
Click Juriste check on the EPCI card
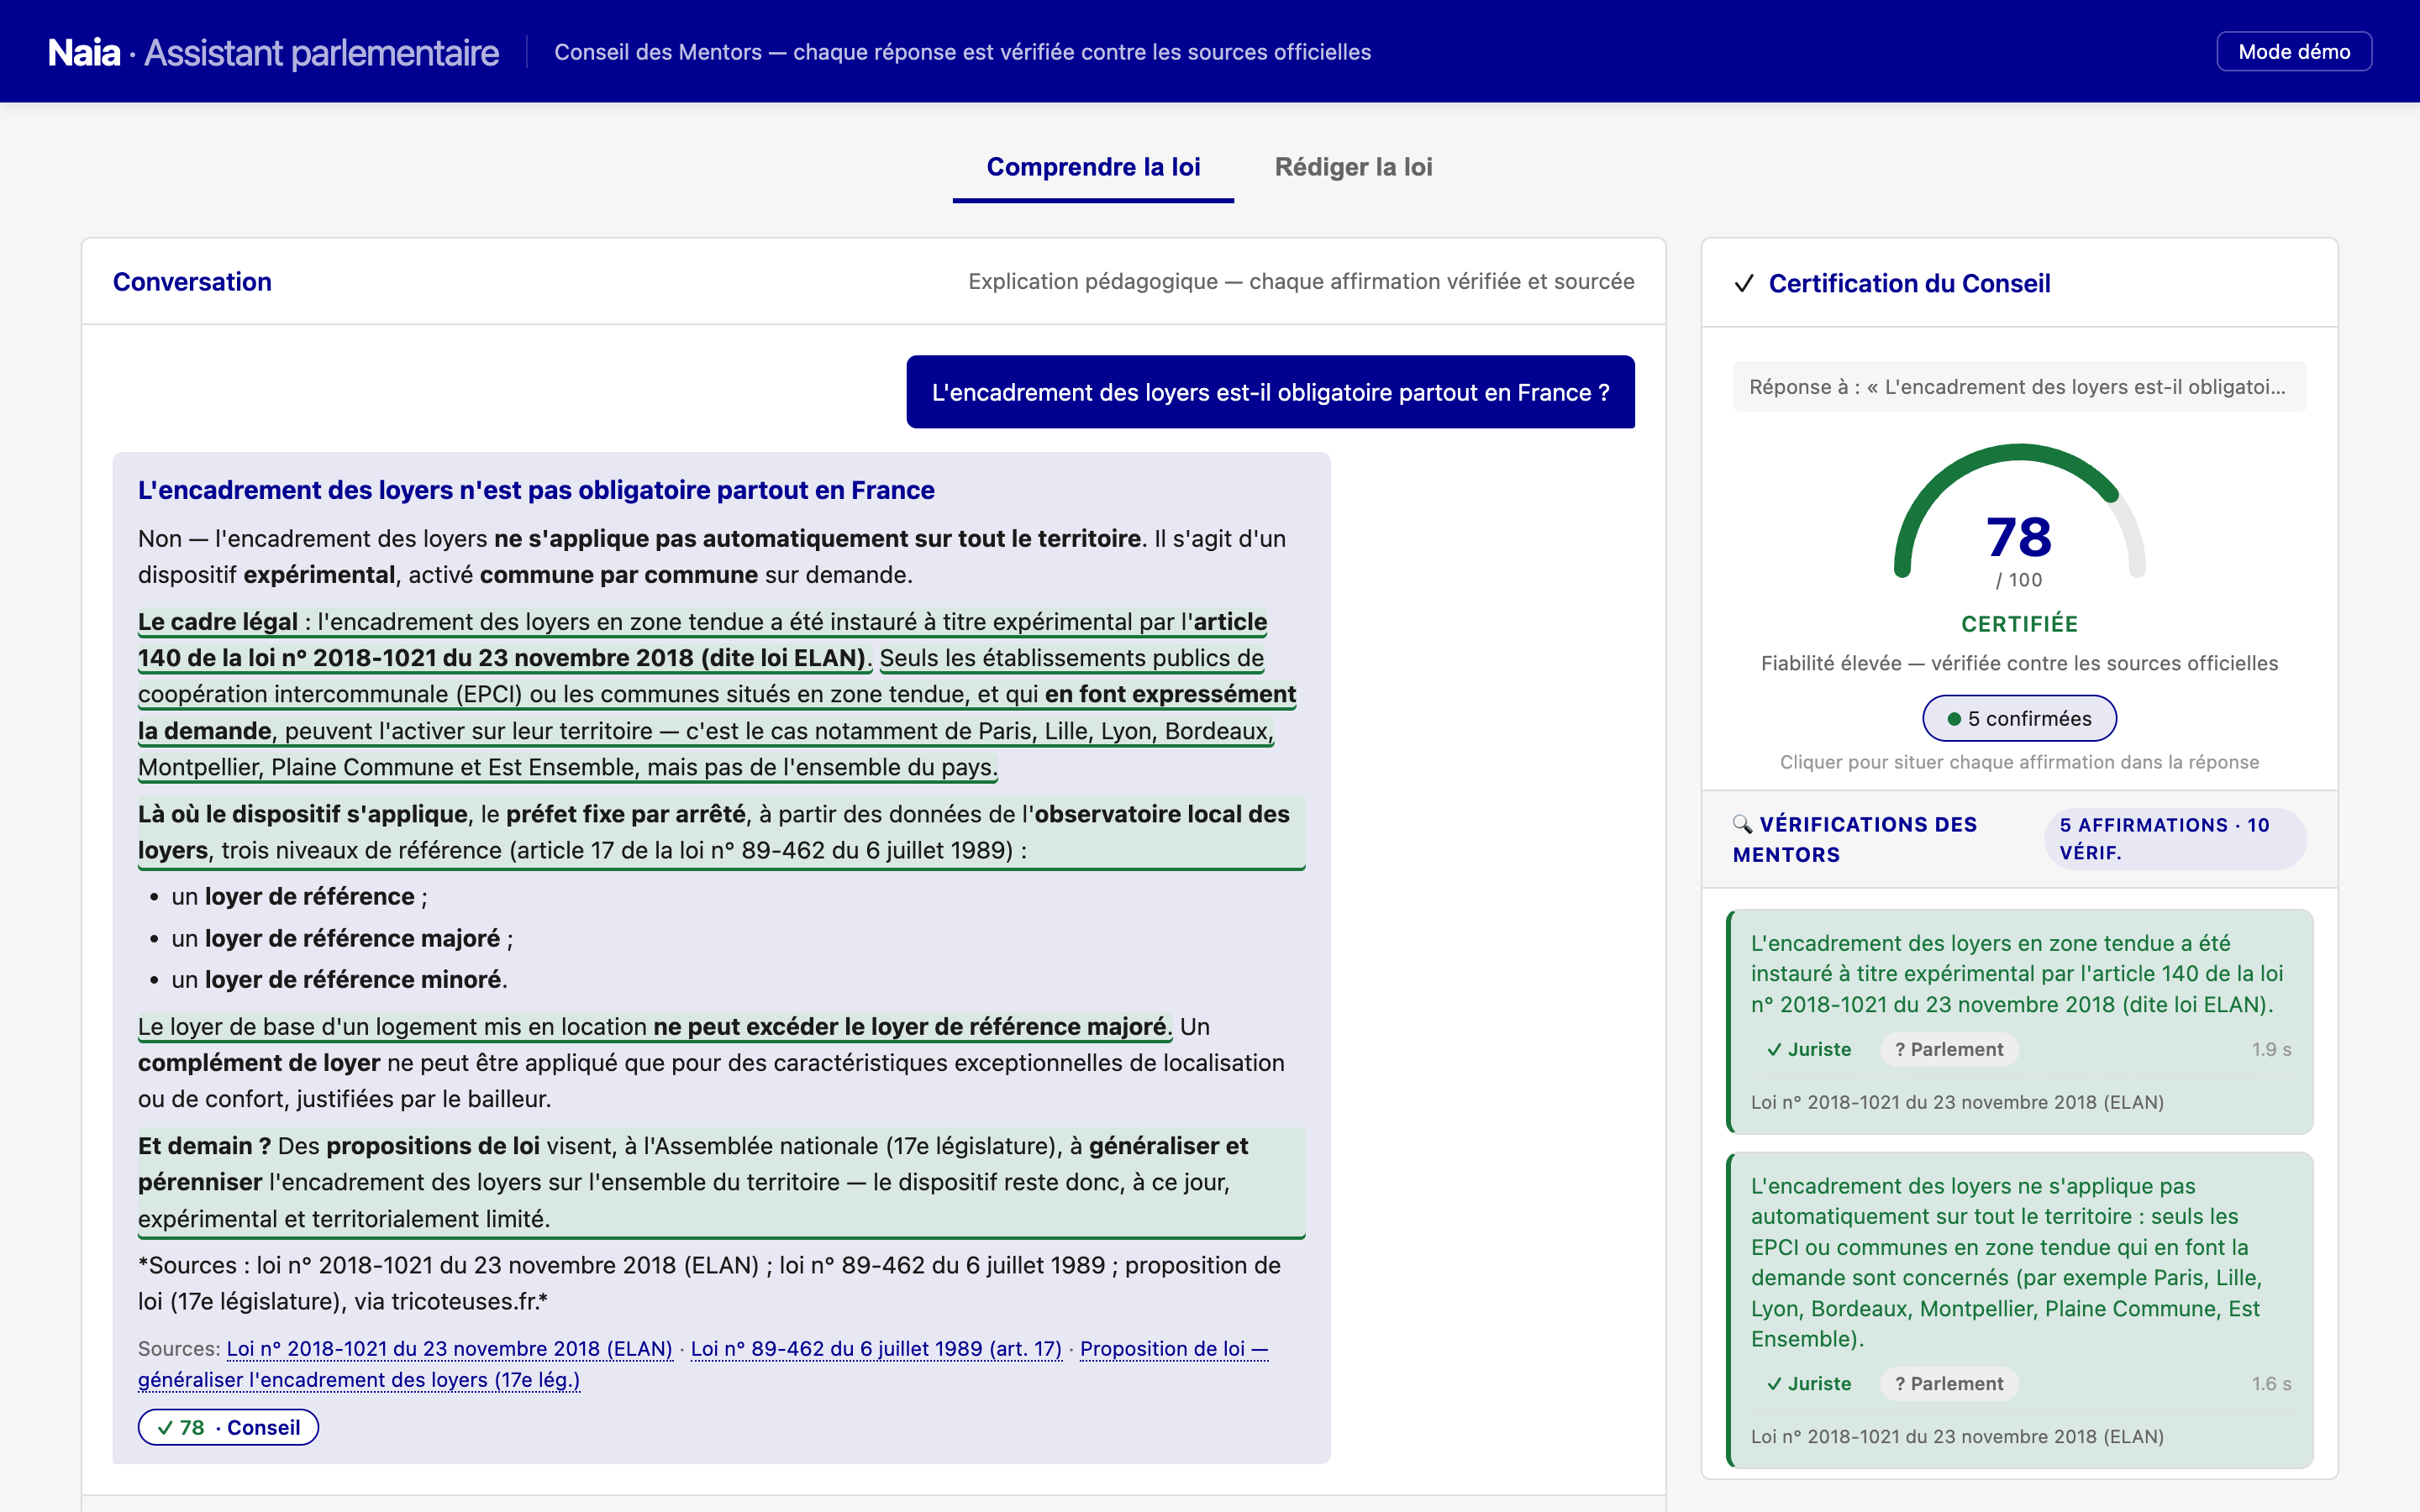1808,1383
